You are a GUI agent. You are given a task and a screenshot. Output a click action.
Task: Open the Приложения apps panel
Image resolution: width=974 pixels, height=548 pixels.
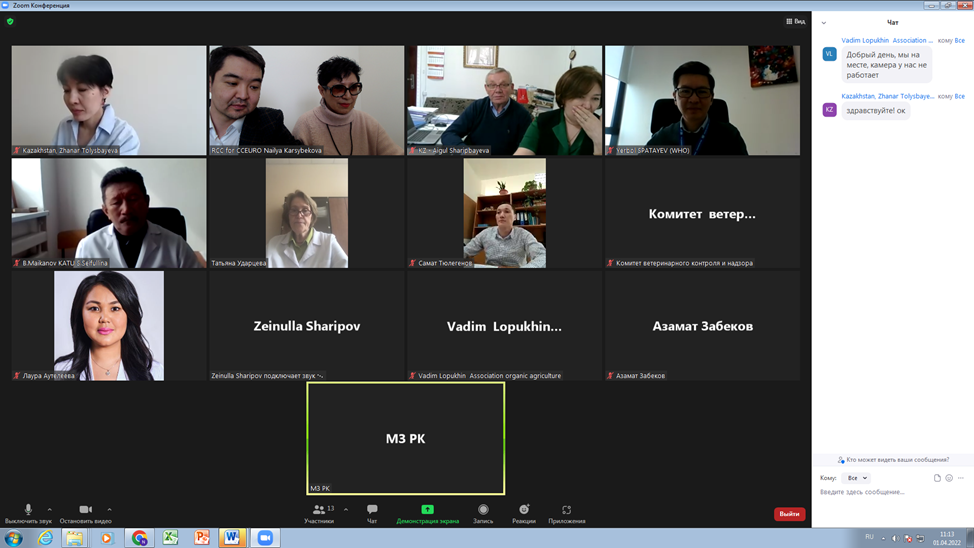click(x=567, y=514)
